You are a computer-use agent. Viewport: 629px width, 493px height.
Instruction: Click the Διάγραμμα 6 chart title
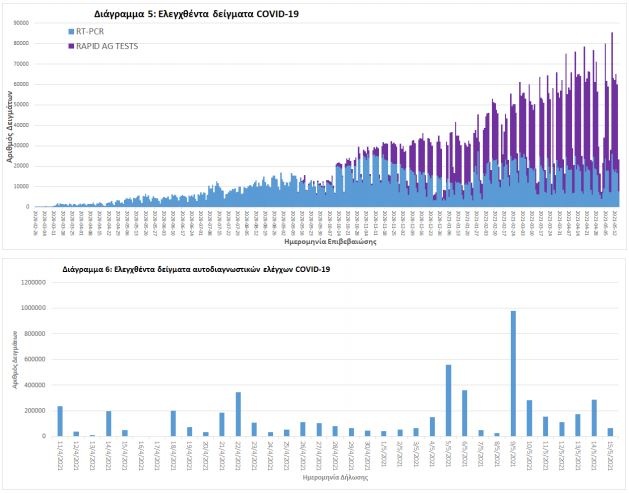[x=196, y=269]
